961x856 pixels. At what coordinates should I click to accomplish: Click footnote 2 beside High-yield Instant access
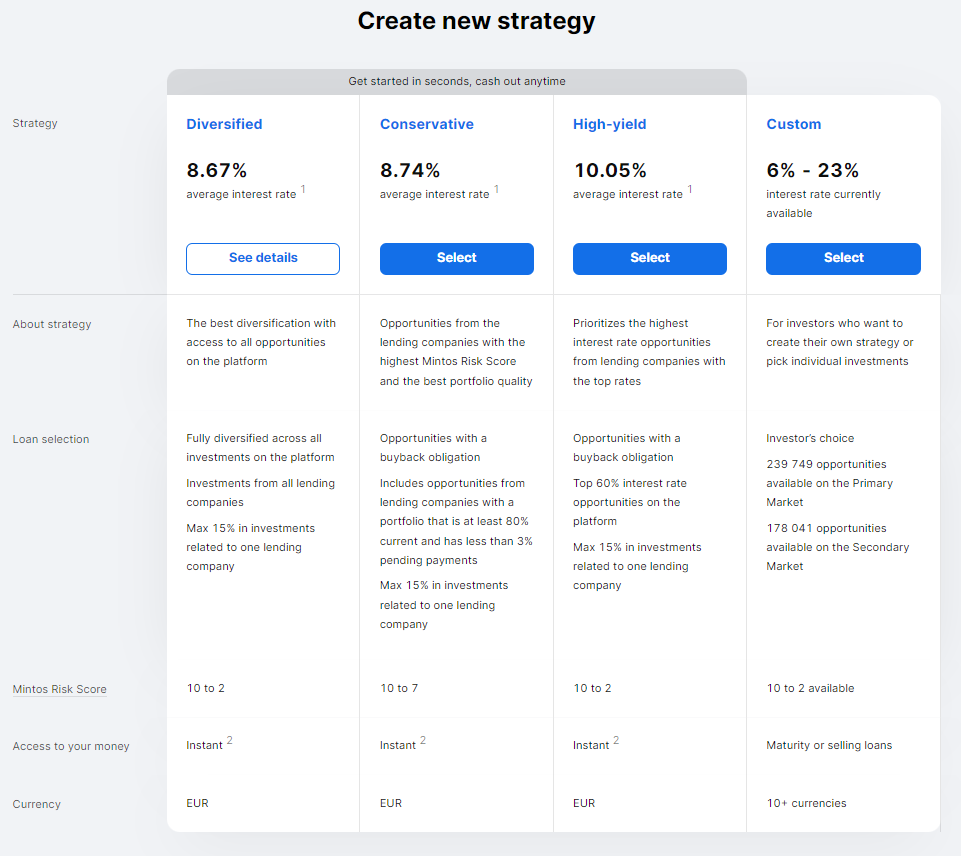[616, 740]
